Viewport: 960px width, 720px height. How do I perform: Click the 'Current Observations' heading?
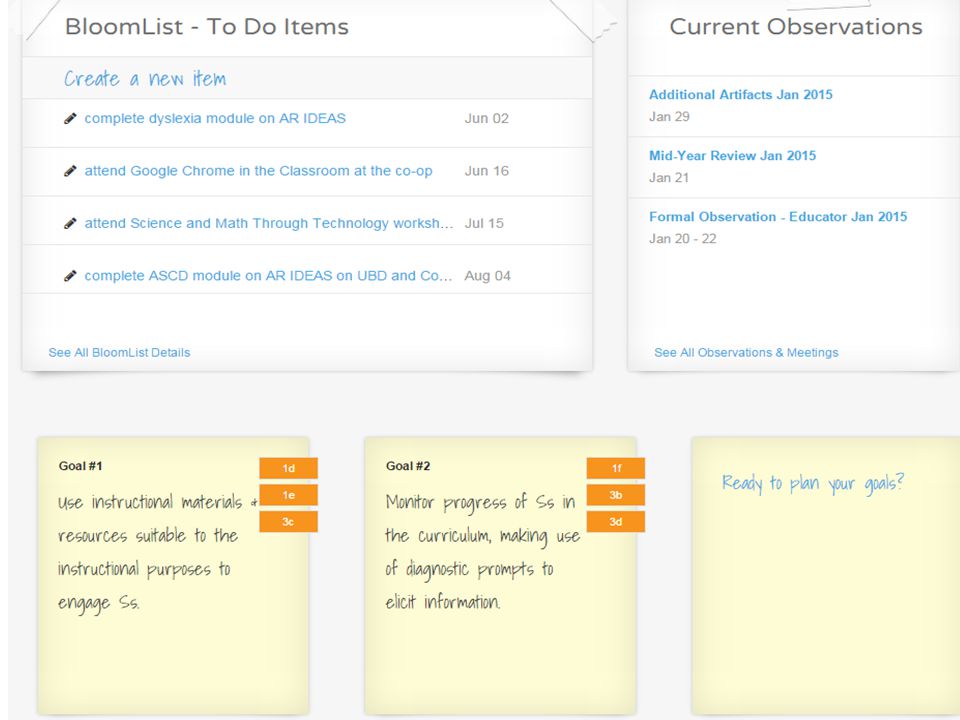tap(796, 27)
